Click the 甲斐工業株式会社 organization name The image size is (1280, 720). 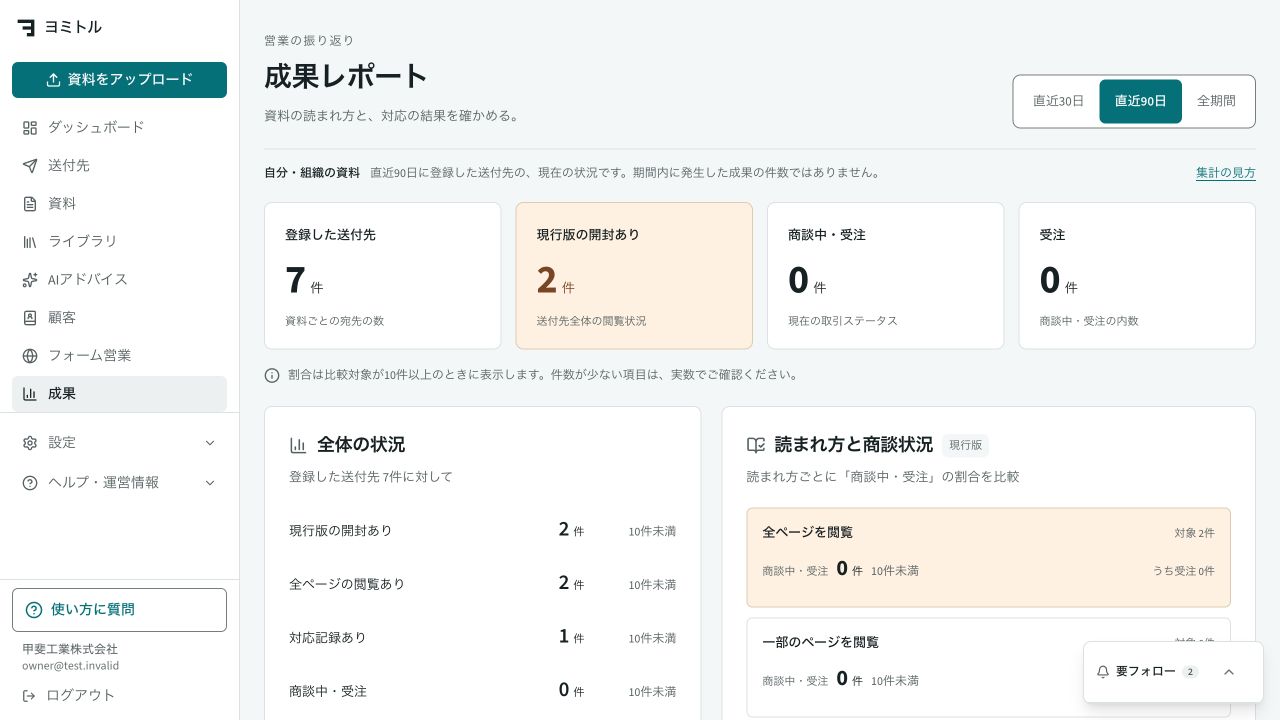(x=70, y=649)
